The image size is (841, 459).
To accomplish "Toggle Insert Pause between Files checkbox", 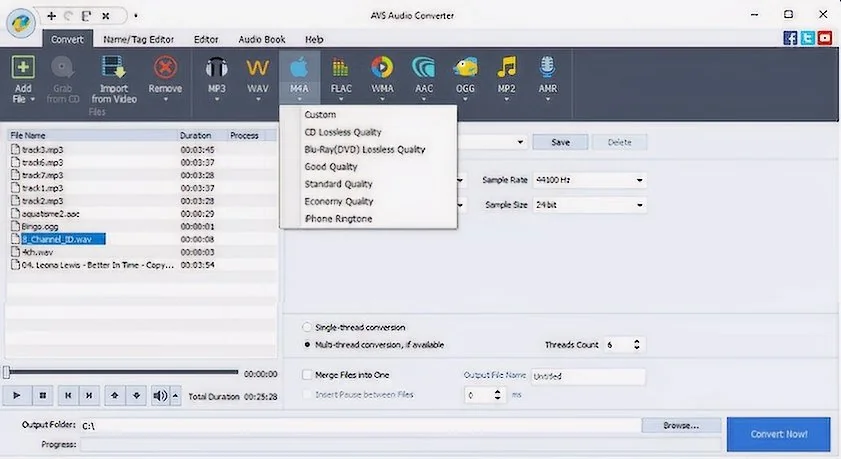I will (307, 395).
